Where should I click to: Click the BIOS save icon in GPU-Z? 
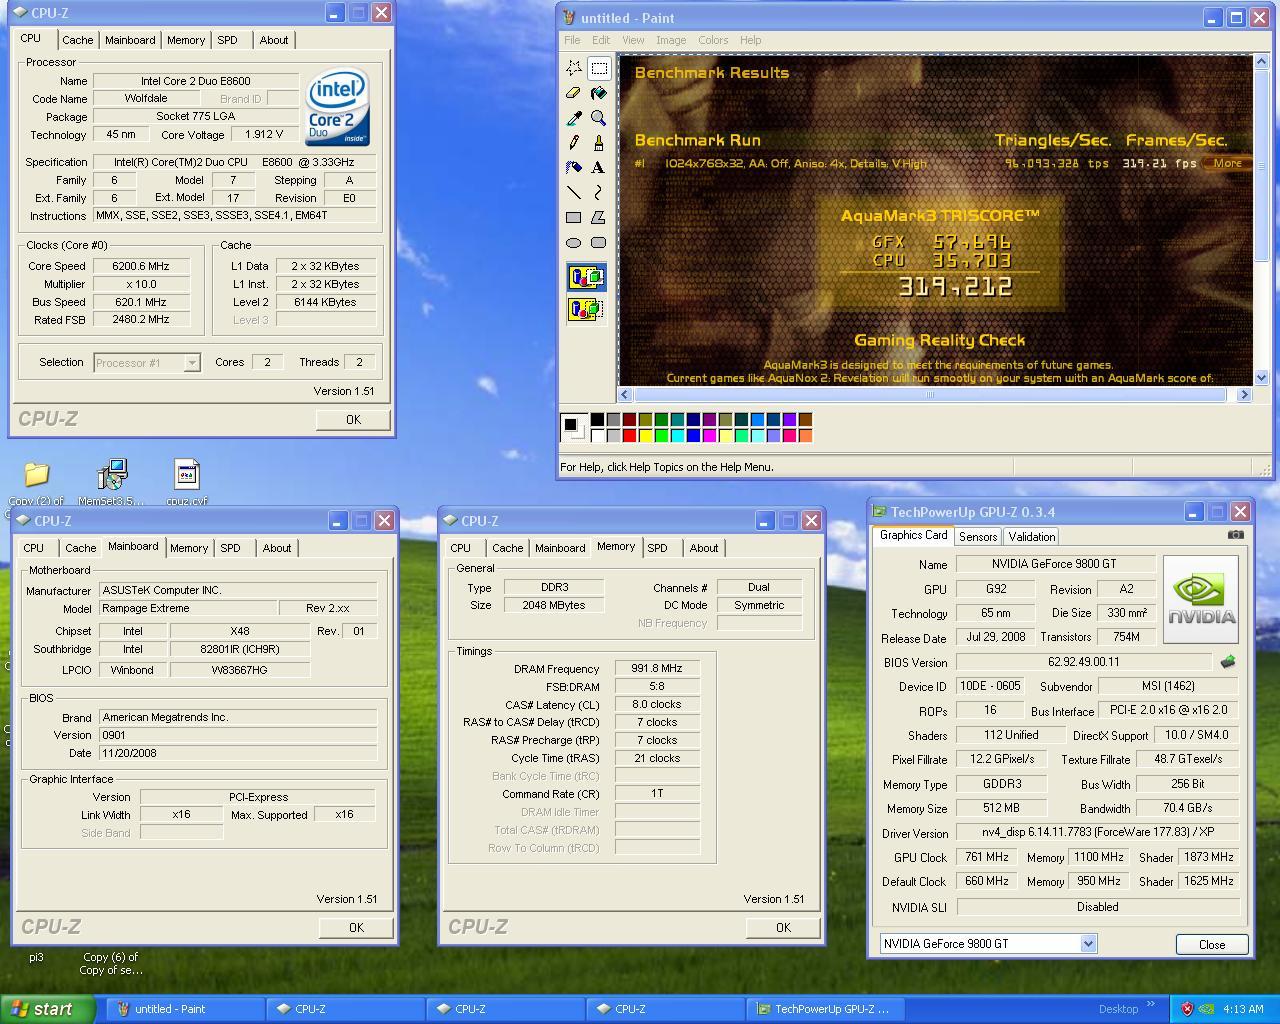tap(1228, 662)
